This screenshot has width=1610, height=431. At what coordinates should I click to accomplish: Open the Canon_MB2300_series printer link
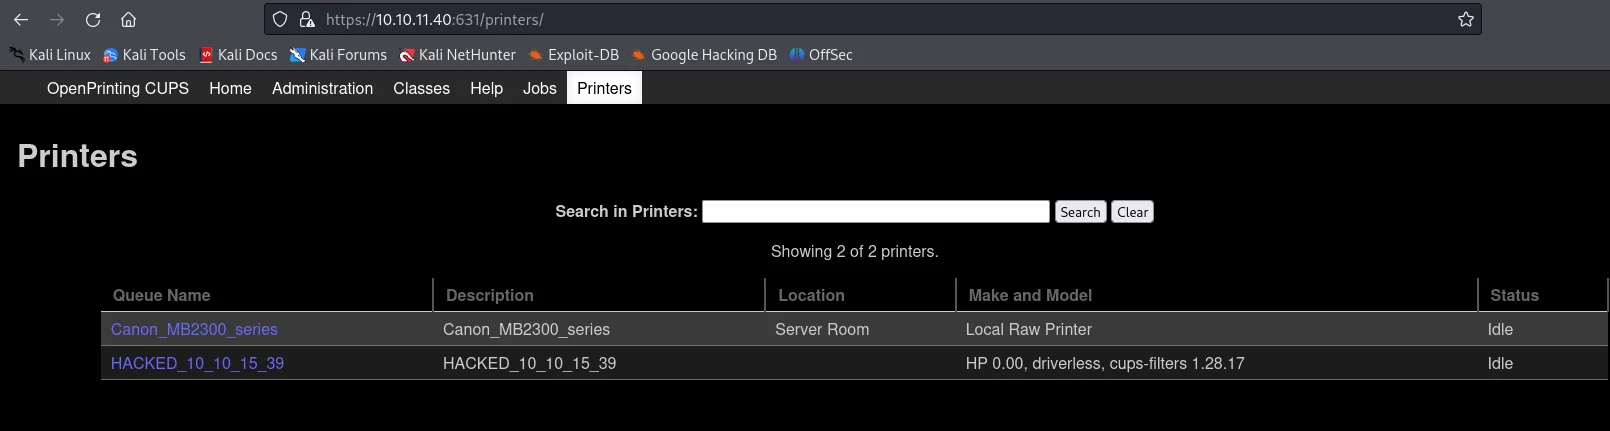[194, 329]
